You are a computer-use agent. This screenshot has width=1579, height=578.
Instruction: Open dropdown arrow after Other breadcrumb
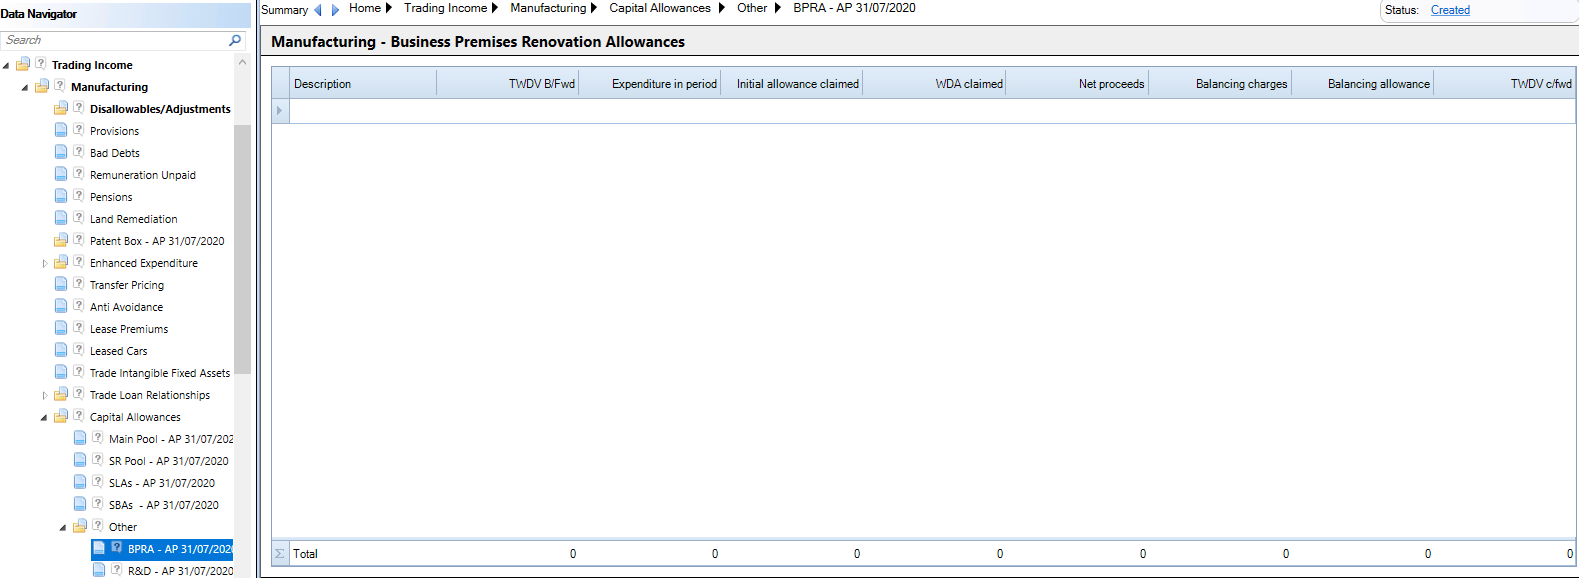click(777, 8)
